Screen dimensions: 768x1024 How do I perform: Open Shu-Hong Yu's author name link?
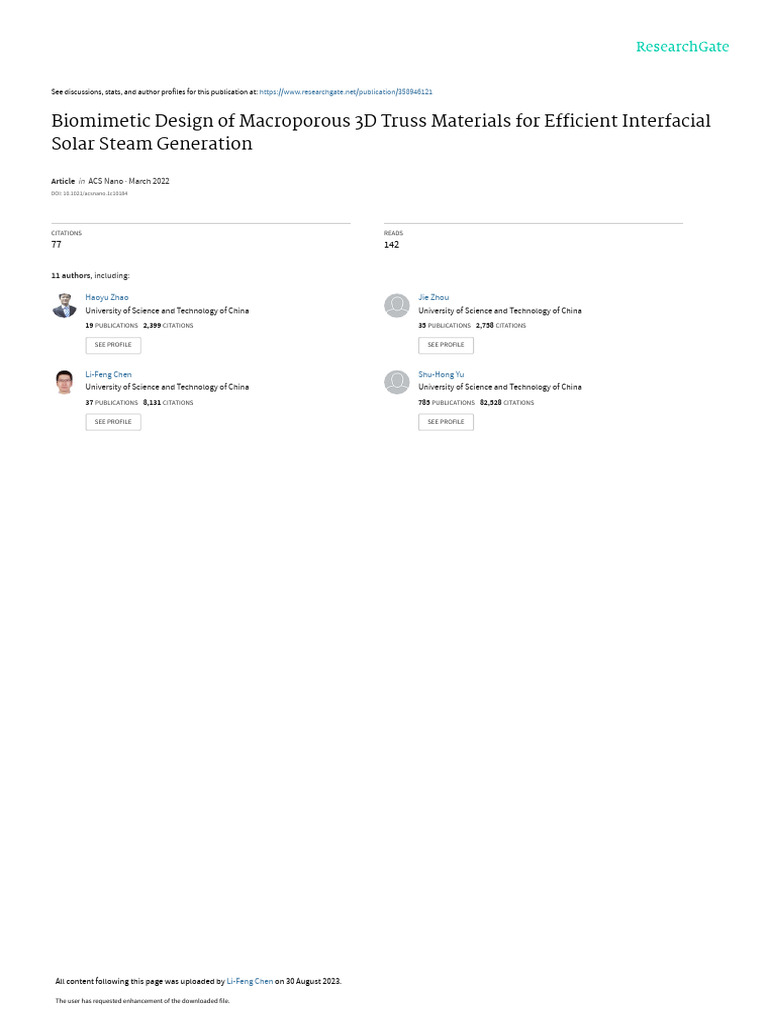441,374
